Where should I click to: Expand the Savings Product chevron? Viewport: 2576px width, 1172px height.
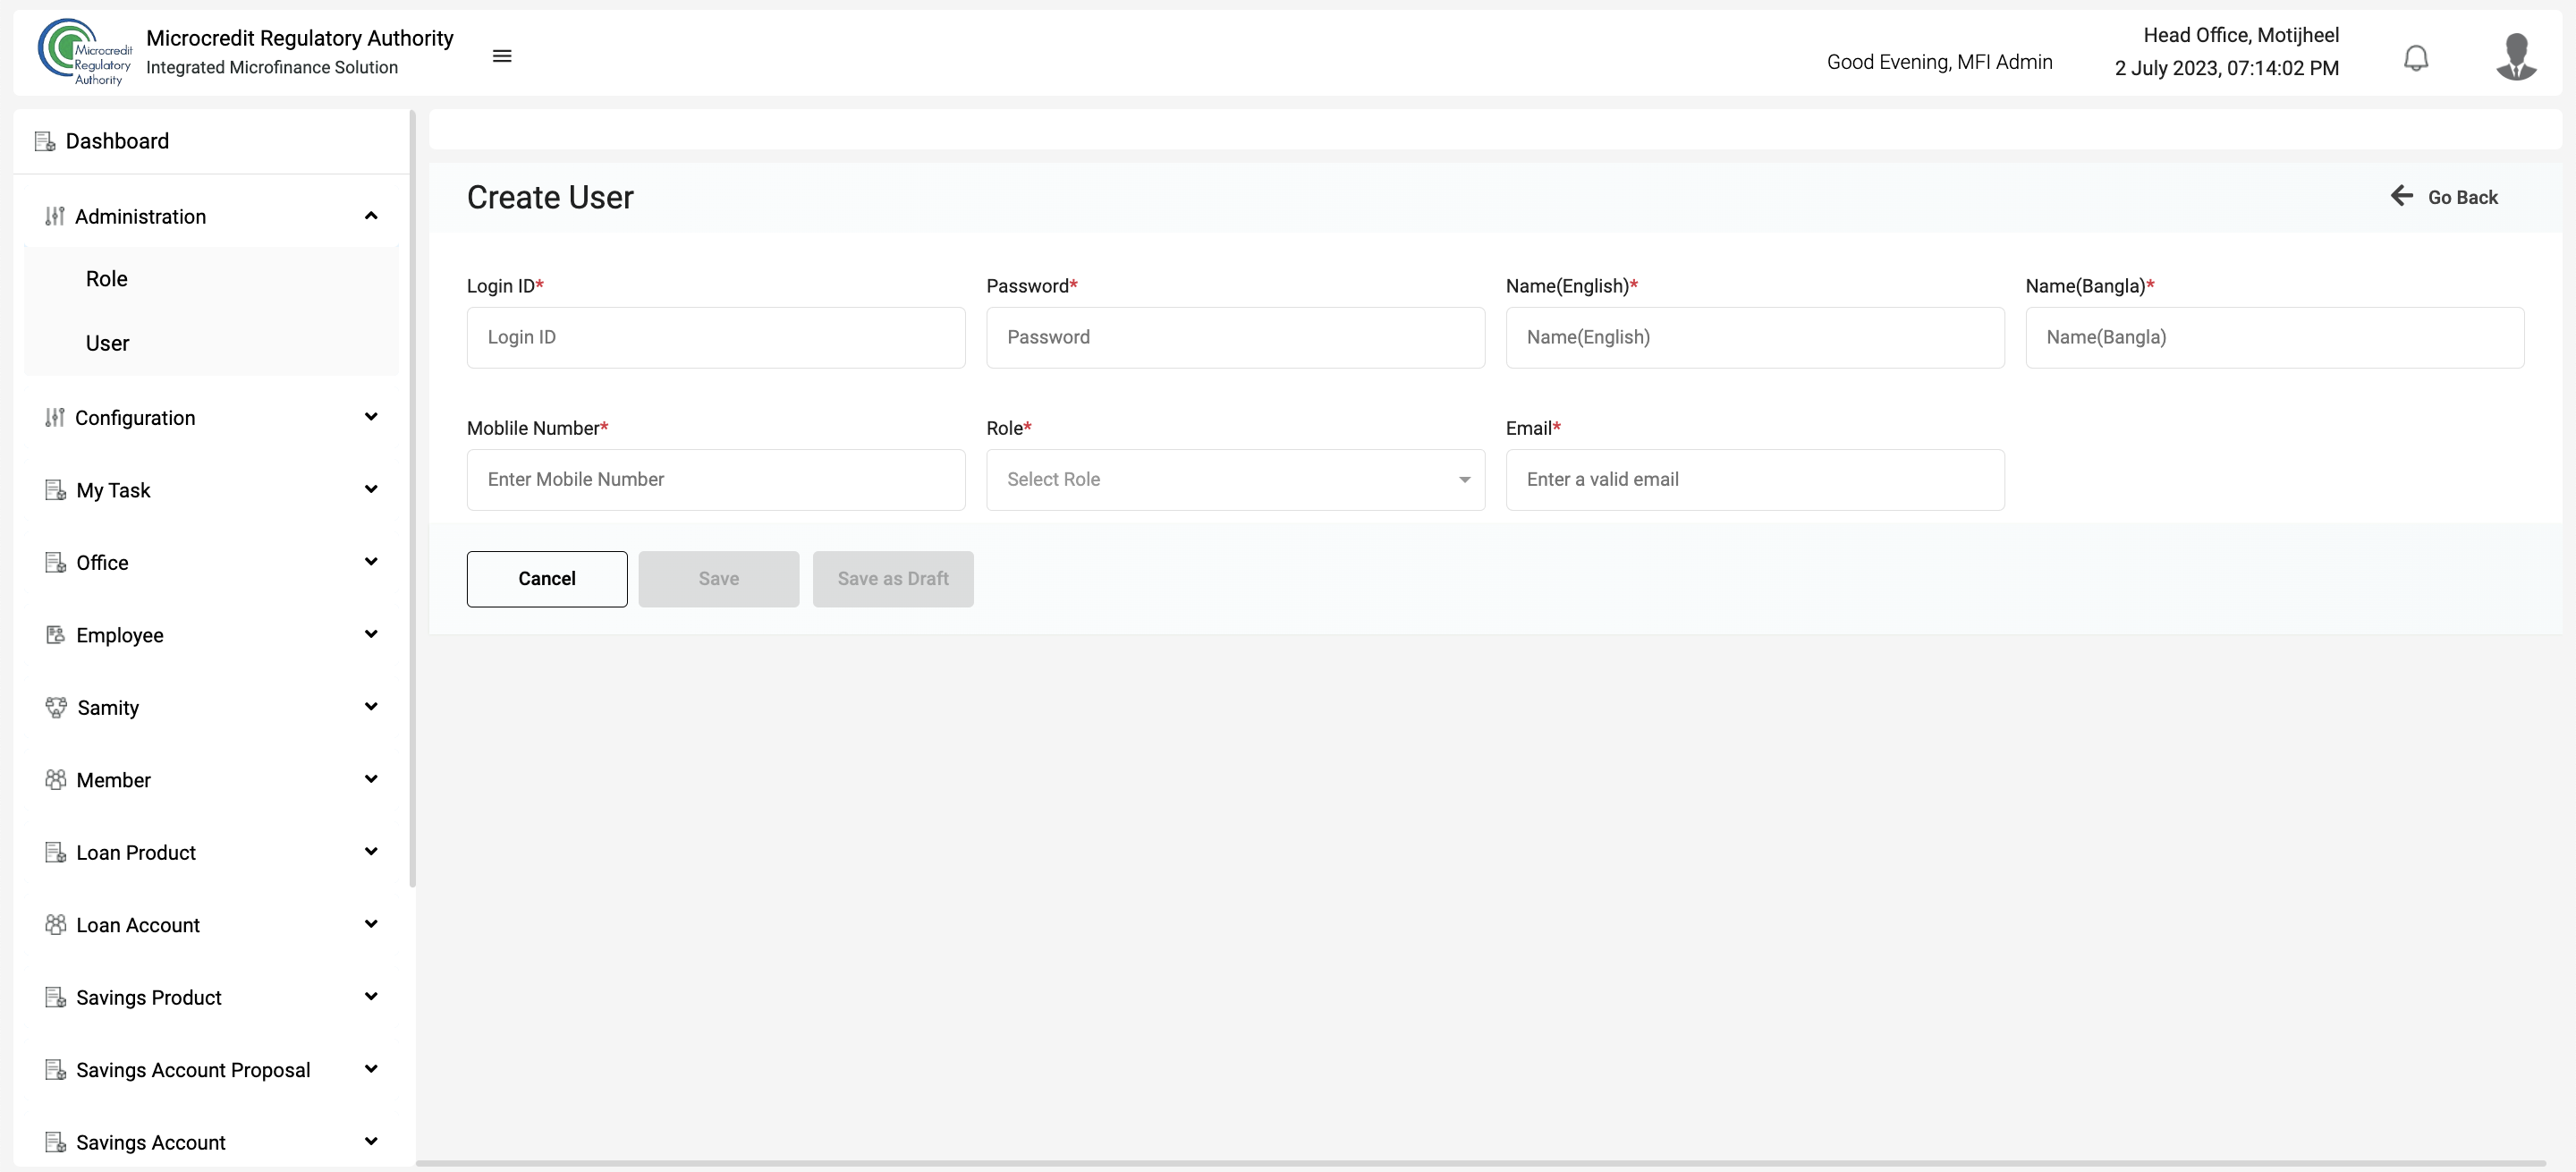pyautogui.click(x=371, y=997)
